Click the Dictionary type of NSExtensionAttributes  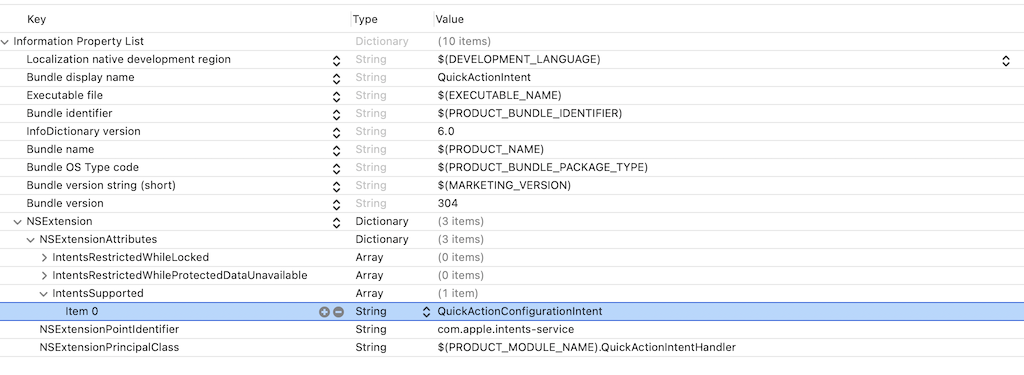[x=381, y=240]
